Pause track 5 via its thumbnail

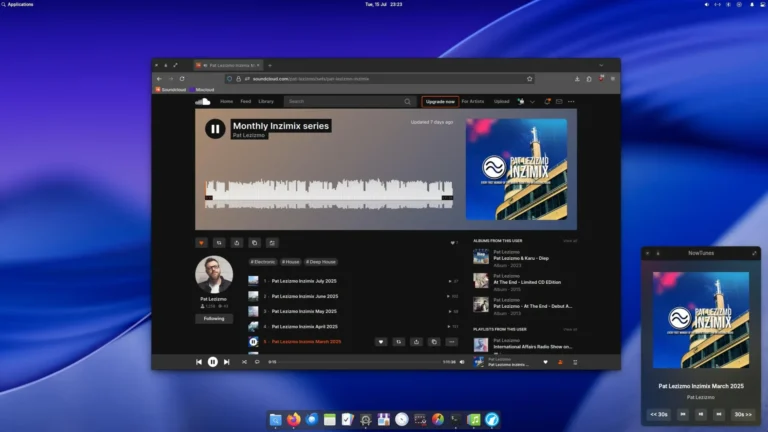point(253,342)
